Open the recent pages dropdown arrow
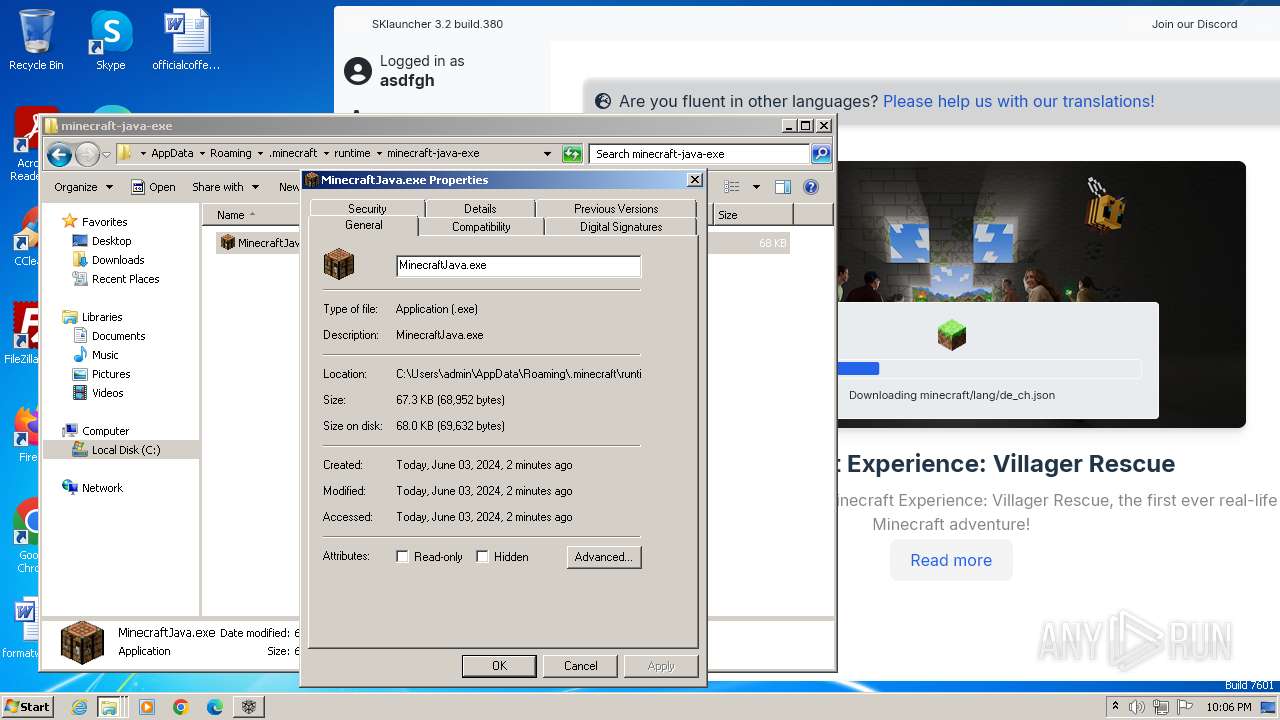 pos(106,155)
